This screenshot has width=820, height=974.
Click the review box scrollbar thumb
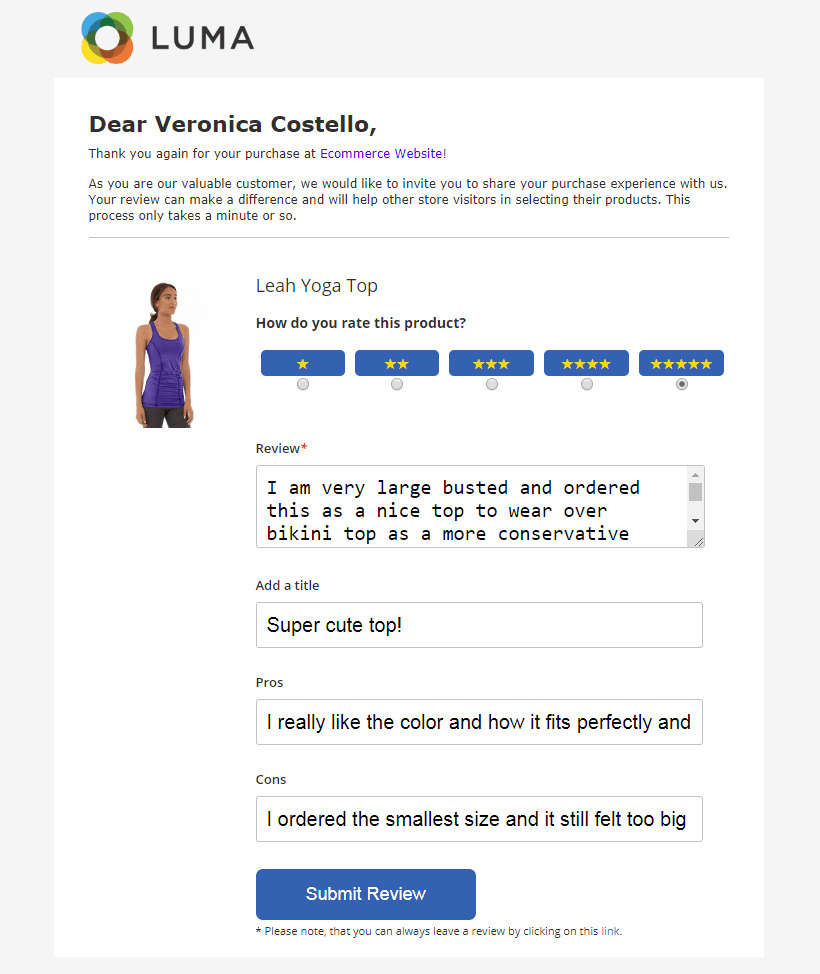tap(696, 490)
